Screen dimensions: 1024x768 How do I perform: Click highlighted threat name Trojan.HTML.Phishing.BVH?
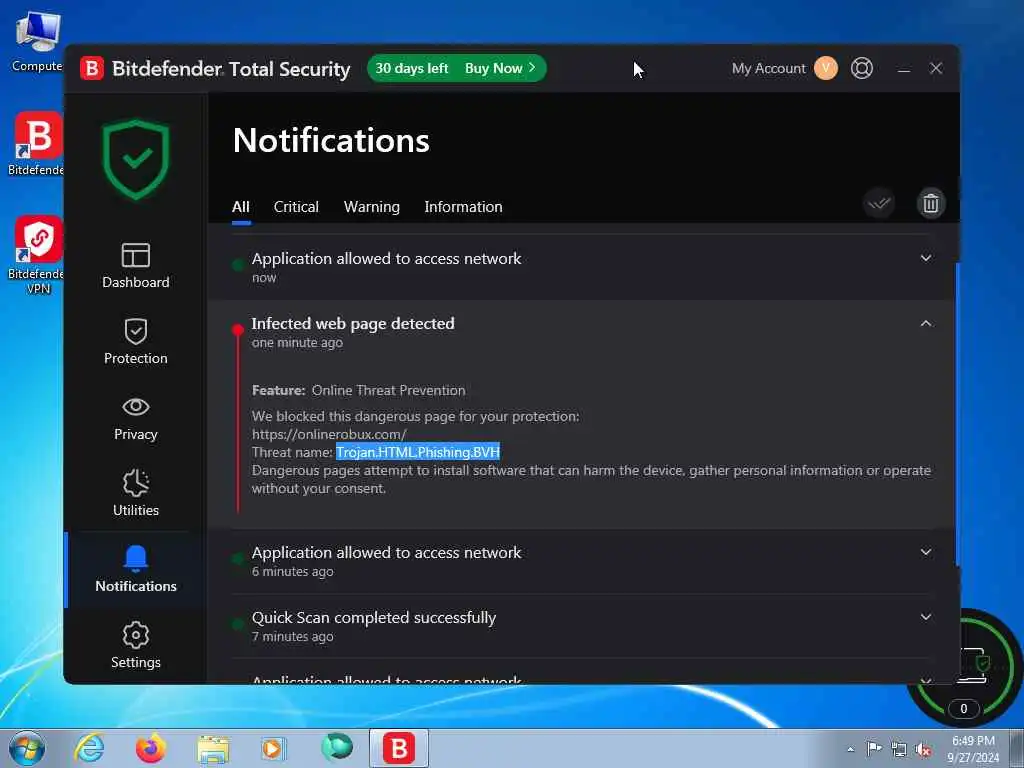tap(418, 452)
